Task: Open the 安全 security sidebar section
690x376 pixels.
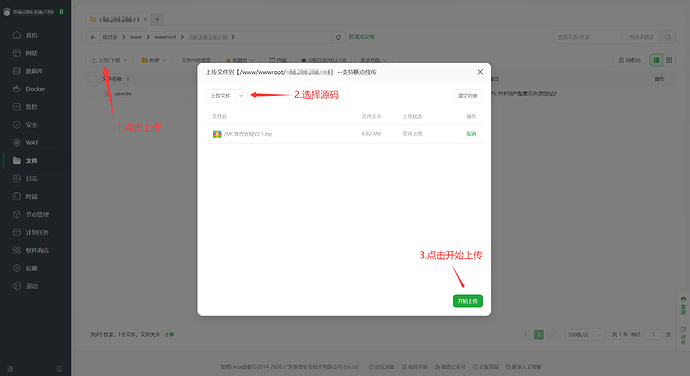Action: click(x=32, y=125)
